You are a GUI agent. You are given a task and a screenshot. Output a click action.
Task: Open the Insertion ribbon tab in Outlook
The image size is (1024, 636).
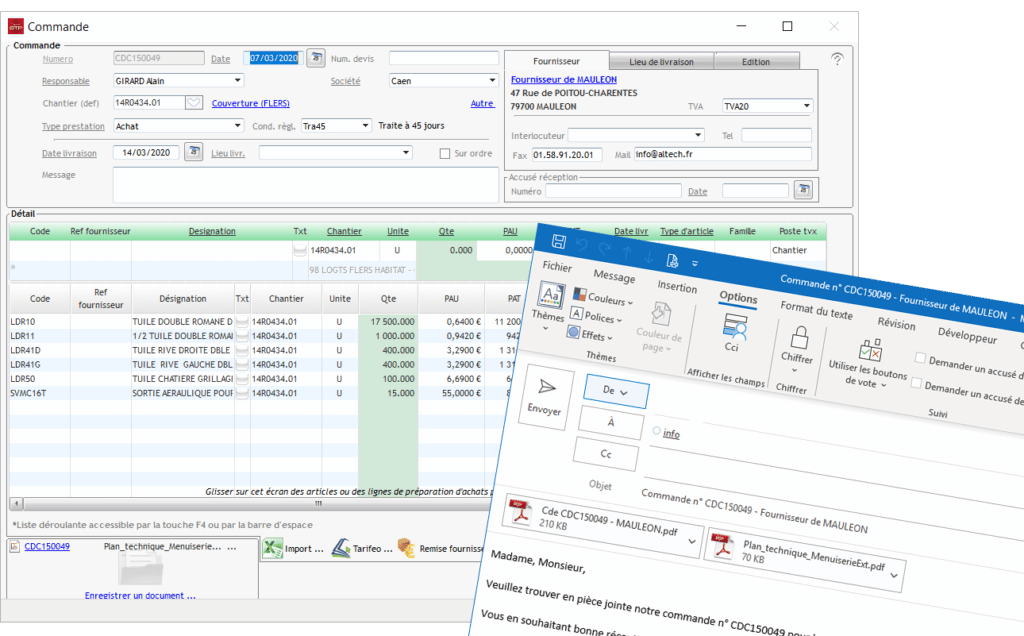tap(677, 287)
